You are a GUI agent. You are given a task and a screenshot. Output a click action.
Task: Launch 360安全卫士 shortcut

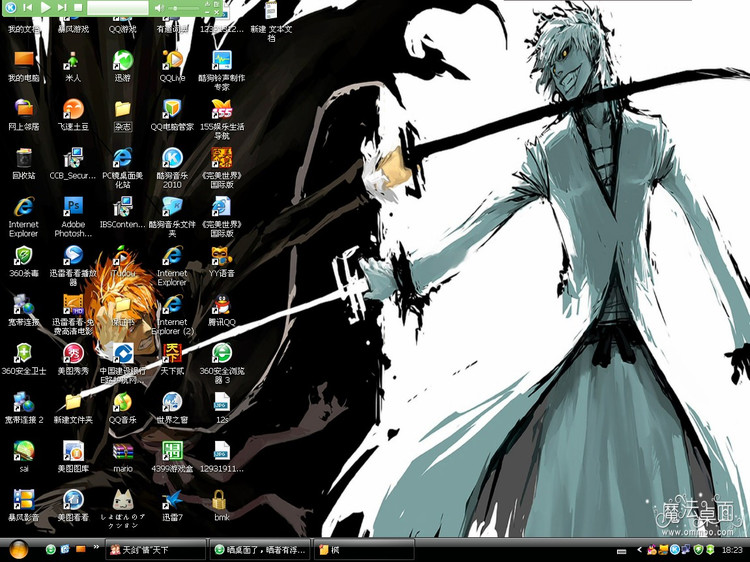(23, 359)
